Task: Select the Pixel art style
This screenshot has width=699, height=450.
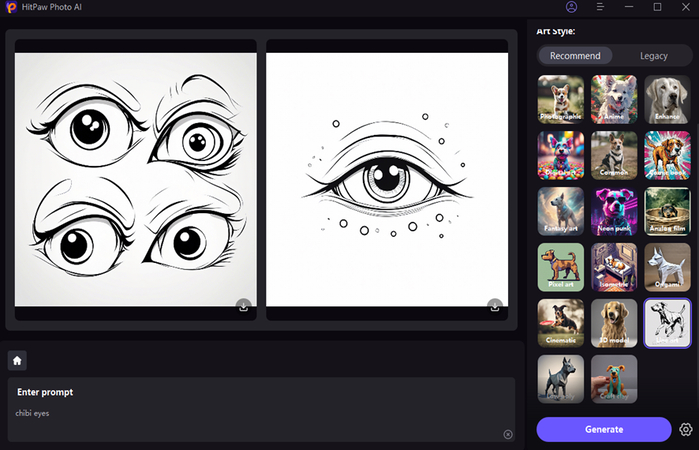Action: coord(561,267)
